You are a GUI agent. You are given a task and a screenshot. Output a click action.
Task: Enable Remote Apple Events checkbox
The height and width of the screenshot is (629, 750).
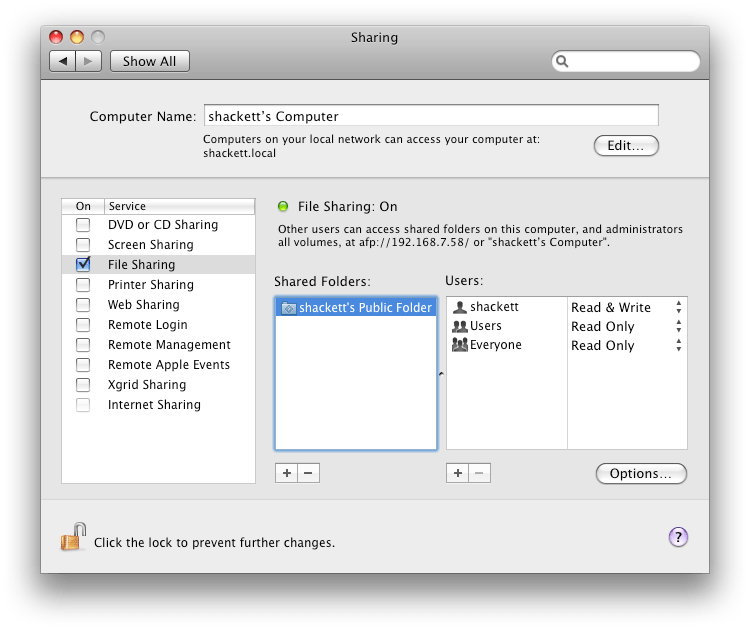83,364
